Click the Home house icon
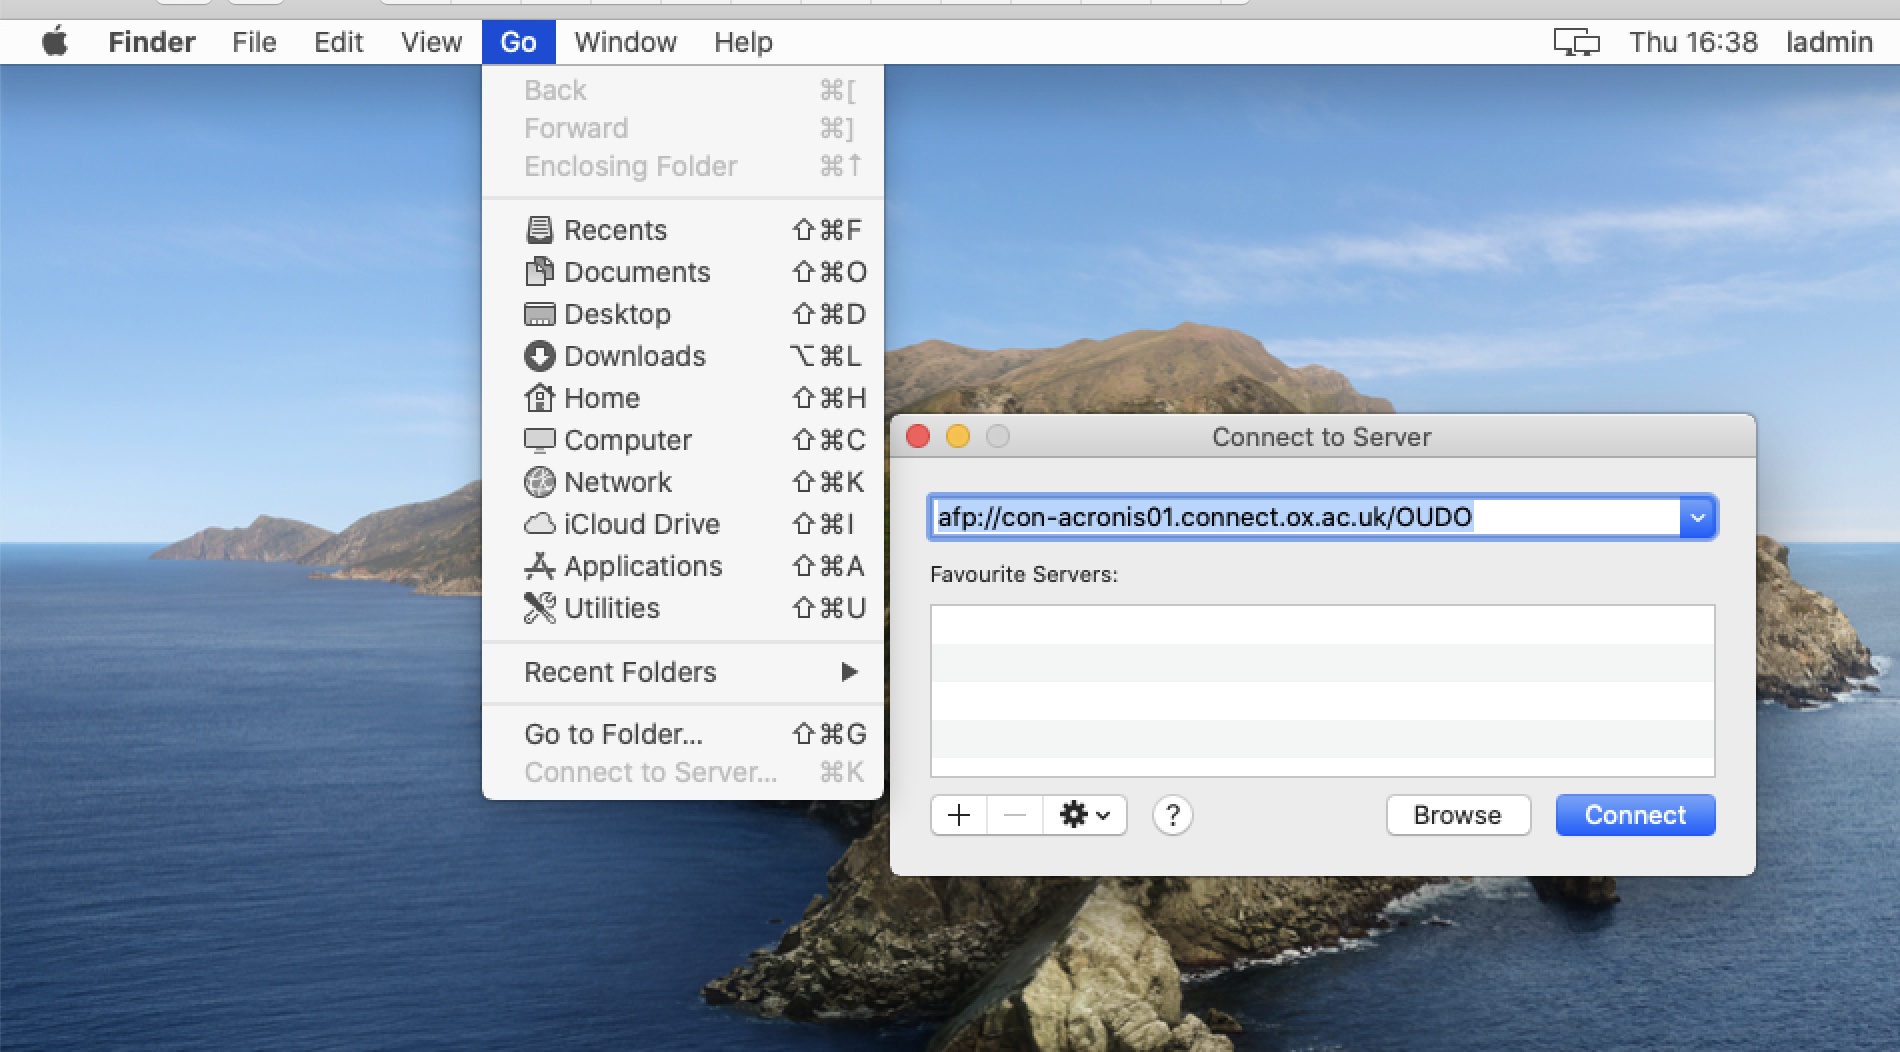This screenshot has width=1900, height=1052. pyautogui.click(x=539, y=398)
